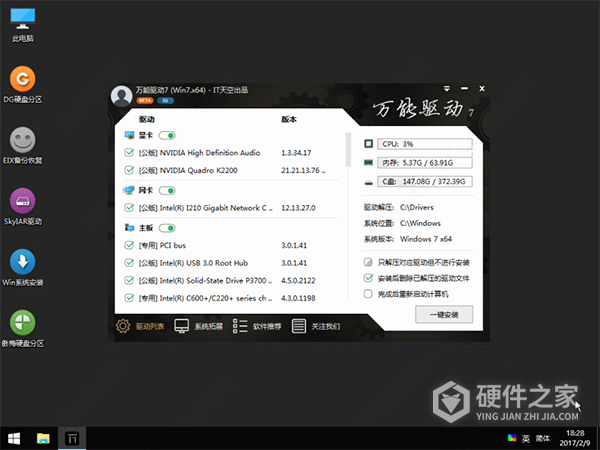
Task: Switch to the 软件推荐 tab
Action: tap(257, 326)
